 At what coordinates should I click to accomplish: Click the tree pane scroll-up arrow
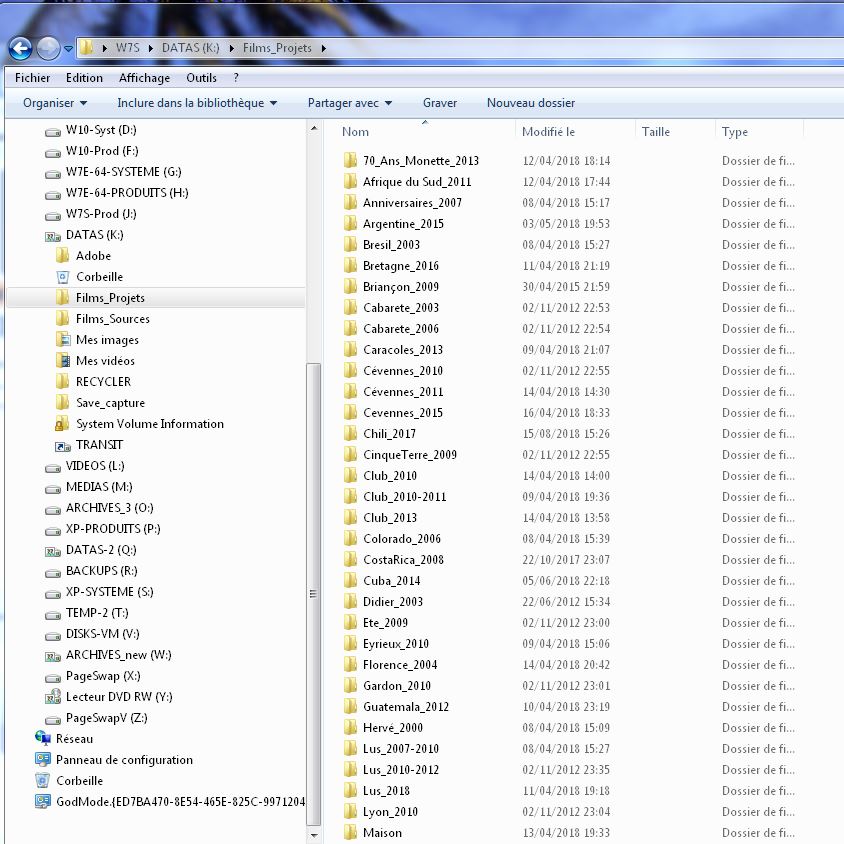(x=314, y=128)
